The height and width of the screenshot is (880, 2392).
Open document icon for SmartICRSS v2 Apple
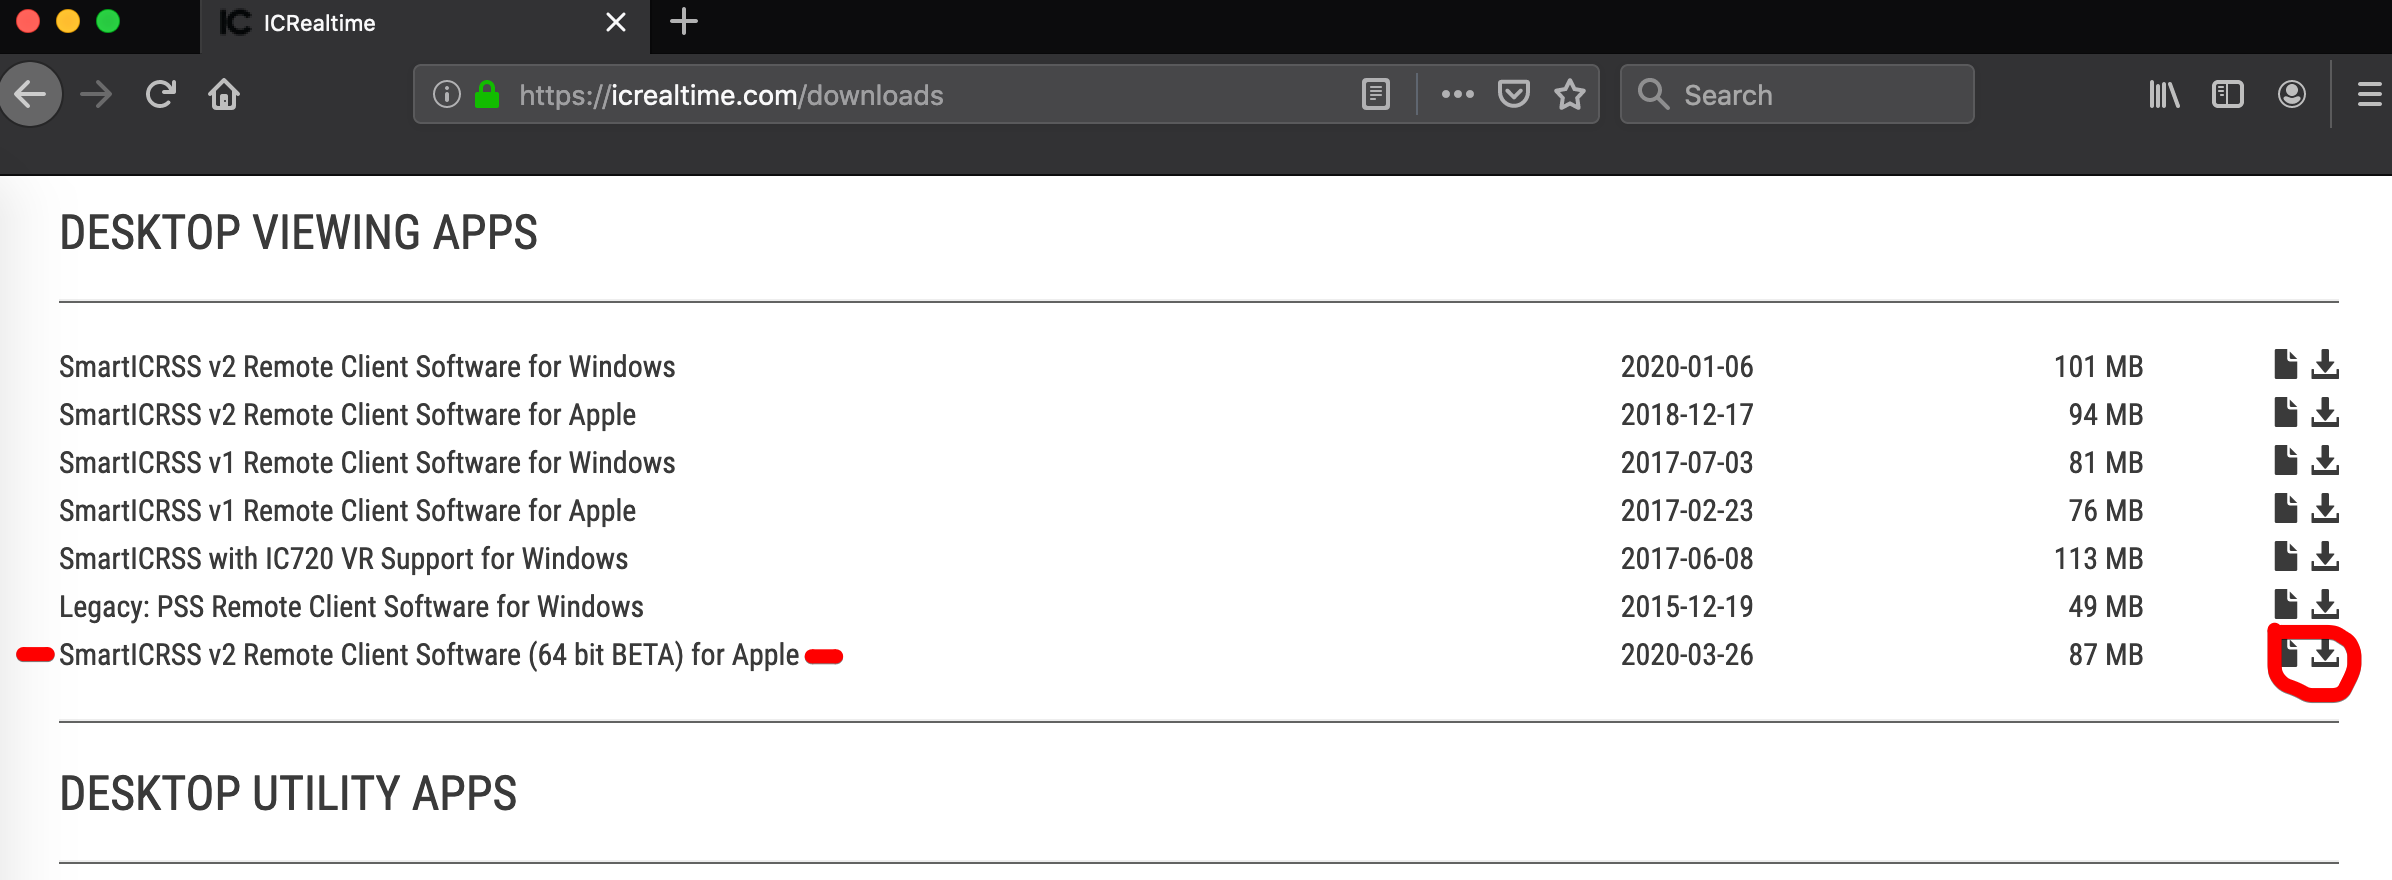point(2285,413)
